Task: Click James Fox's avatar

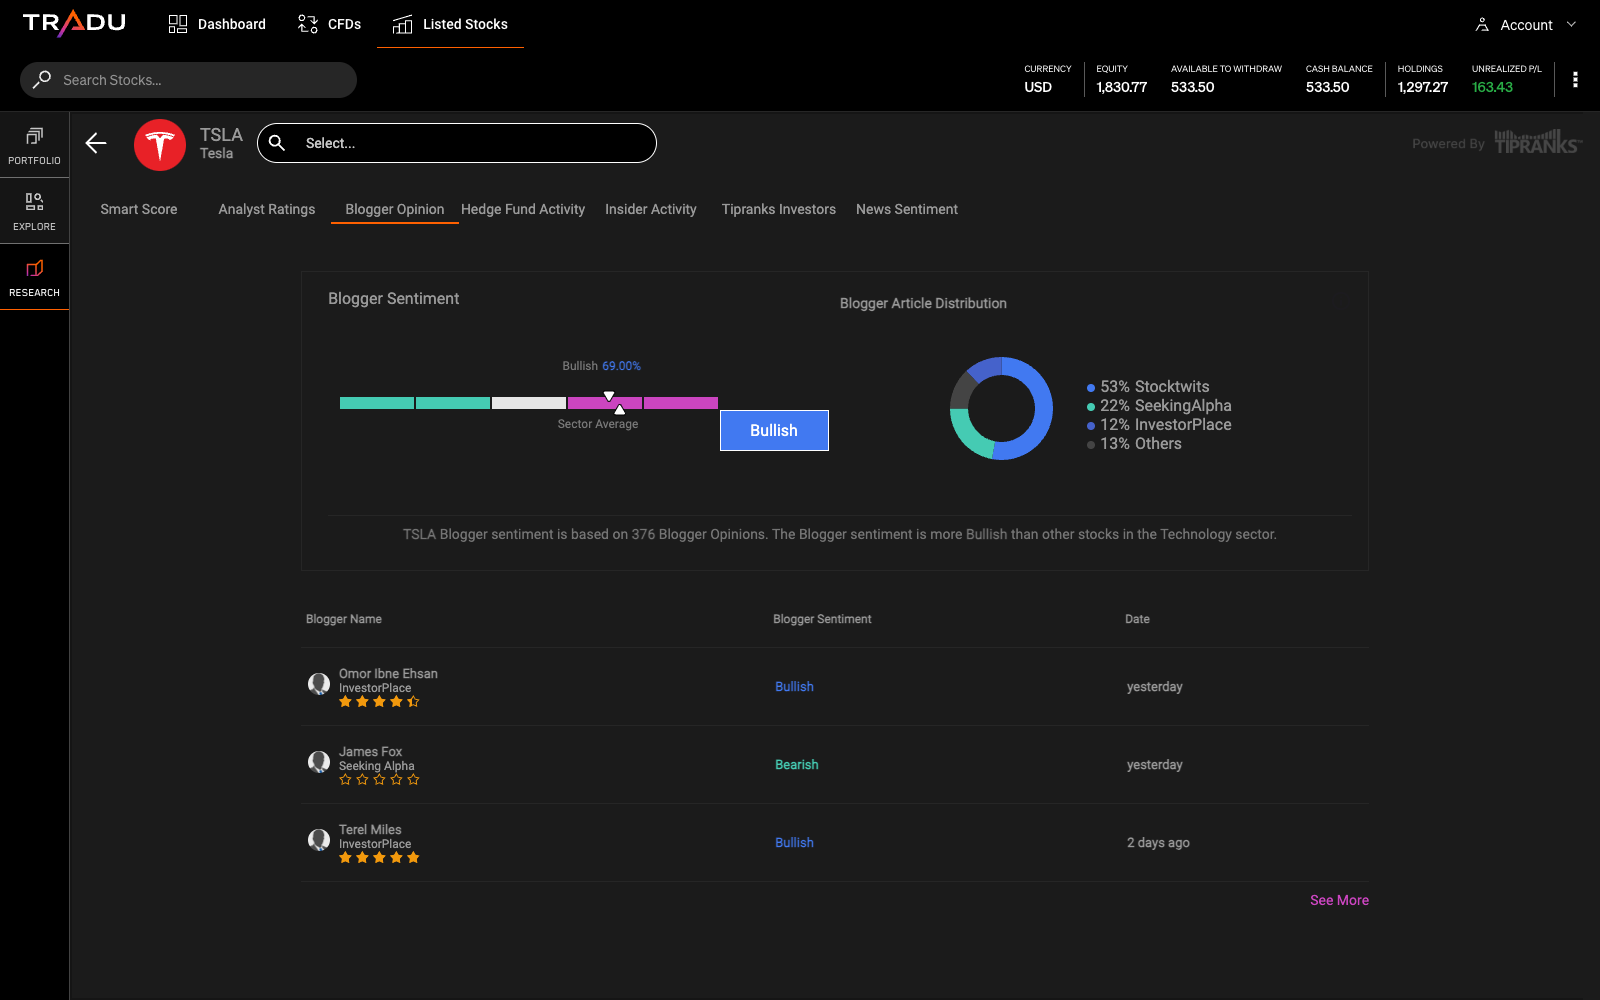Action: [x=319, y=762]
